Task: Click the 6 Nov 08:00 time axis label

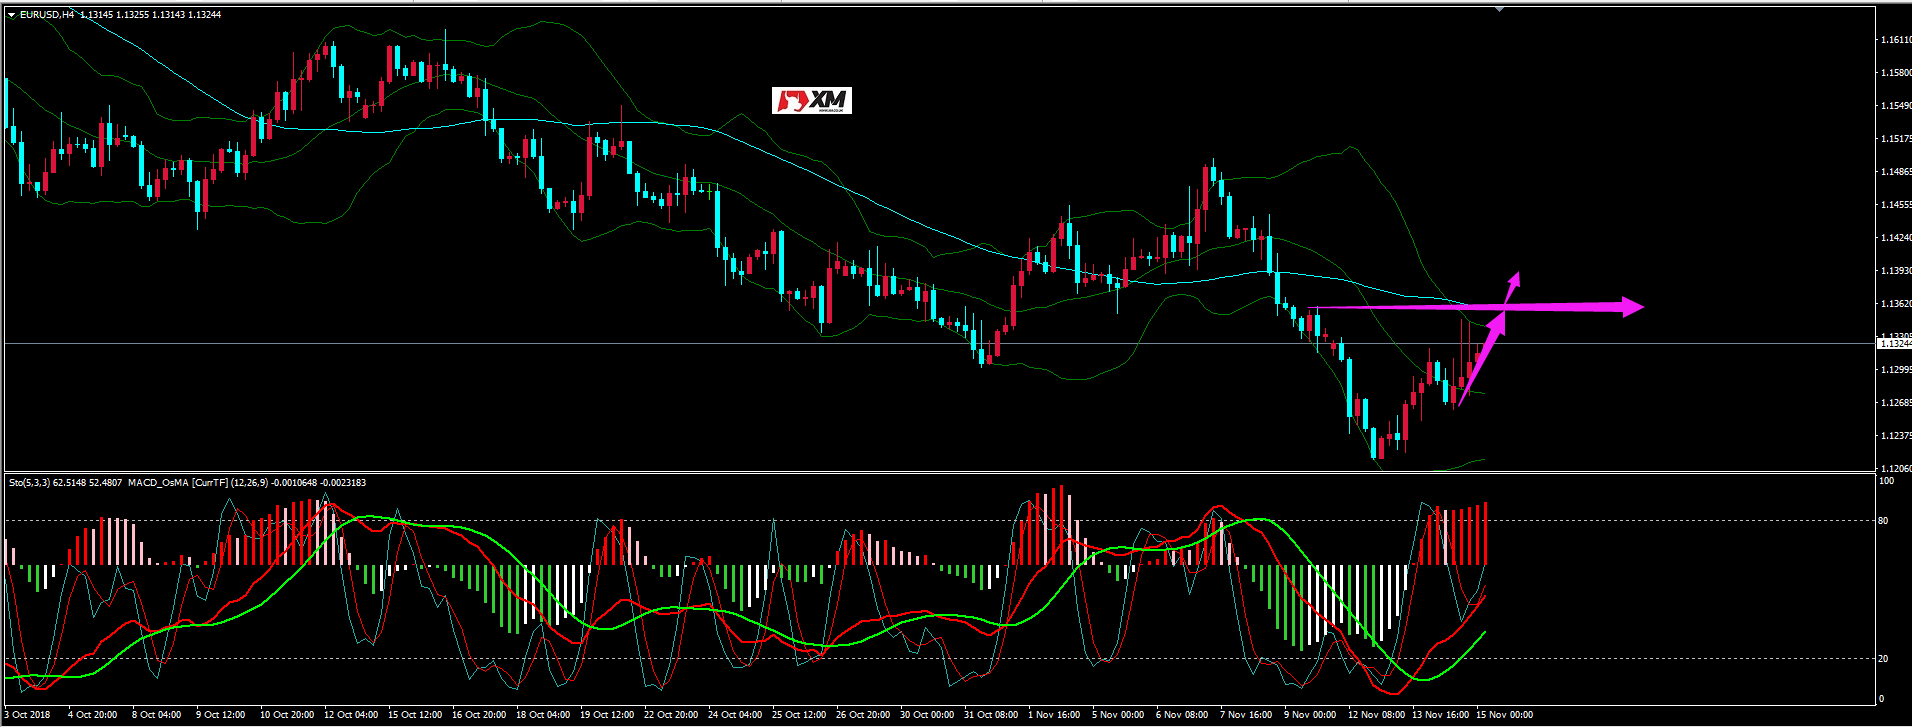Action: coord(1182,715)
